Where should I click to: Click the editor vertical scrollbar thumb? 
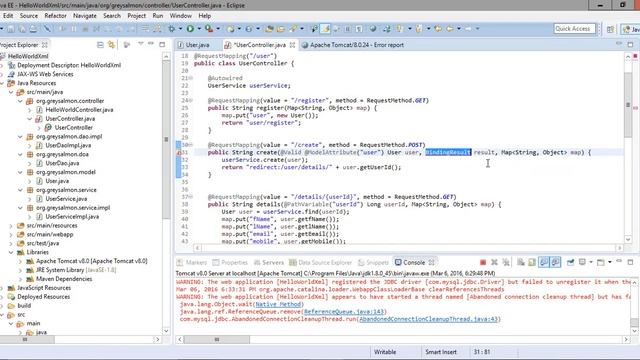628,105
